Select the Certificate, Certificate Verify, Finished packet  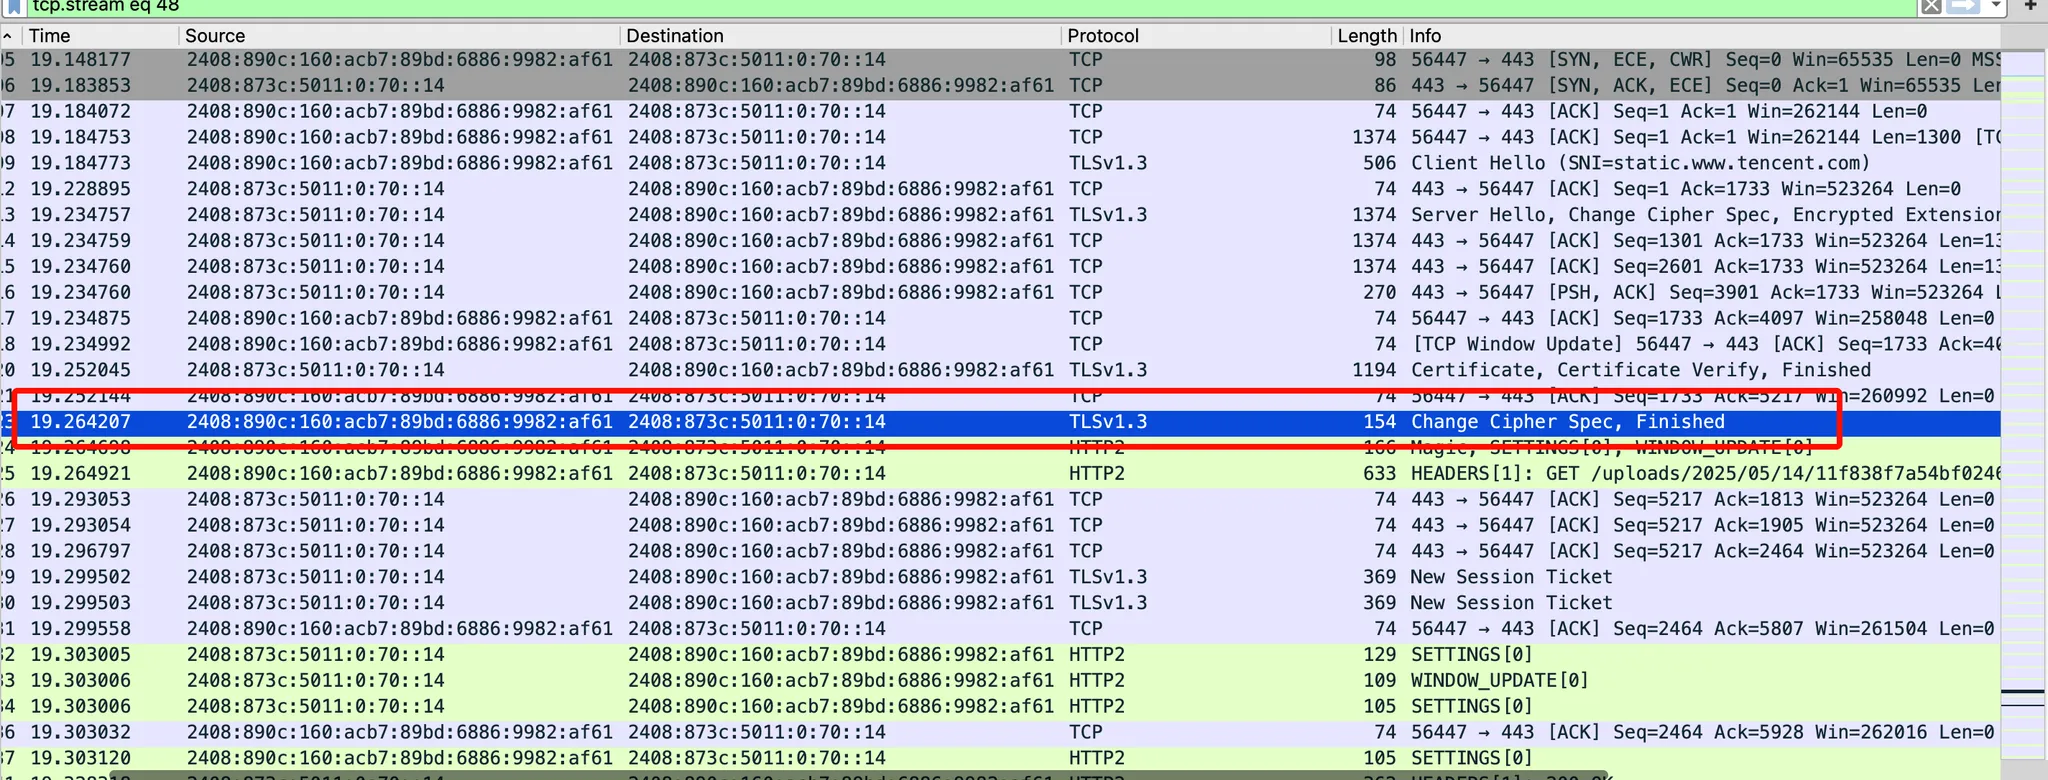[1000, 370]
